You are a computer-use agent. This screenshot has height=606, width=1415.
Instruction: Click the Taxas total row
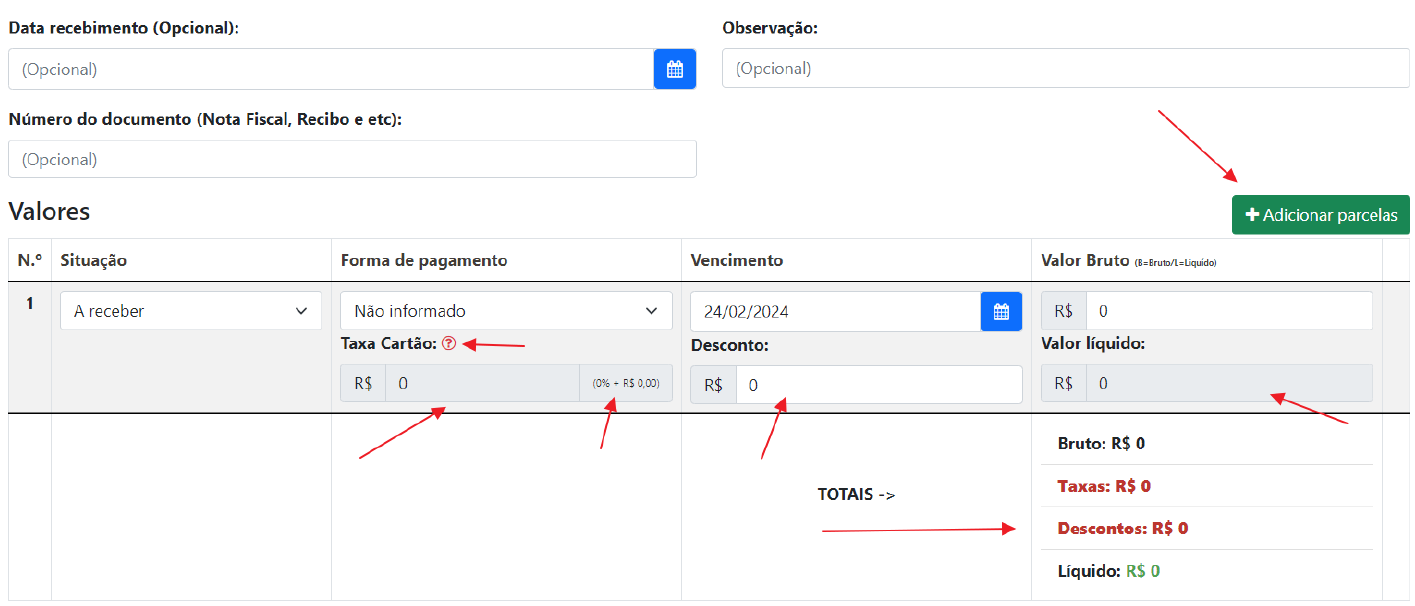pyautogui.click(x=1104, y=486)
